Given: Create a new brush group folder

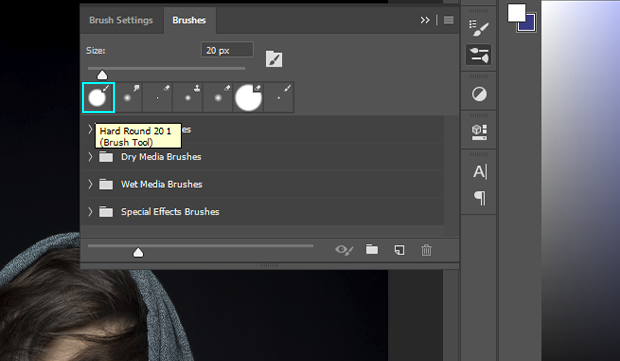Looking at the screenshot, I should point(372,249).
